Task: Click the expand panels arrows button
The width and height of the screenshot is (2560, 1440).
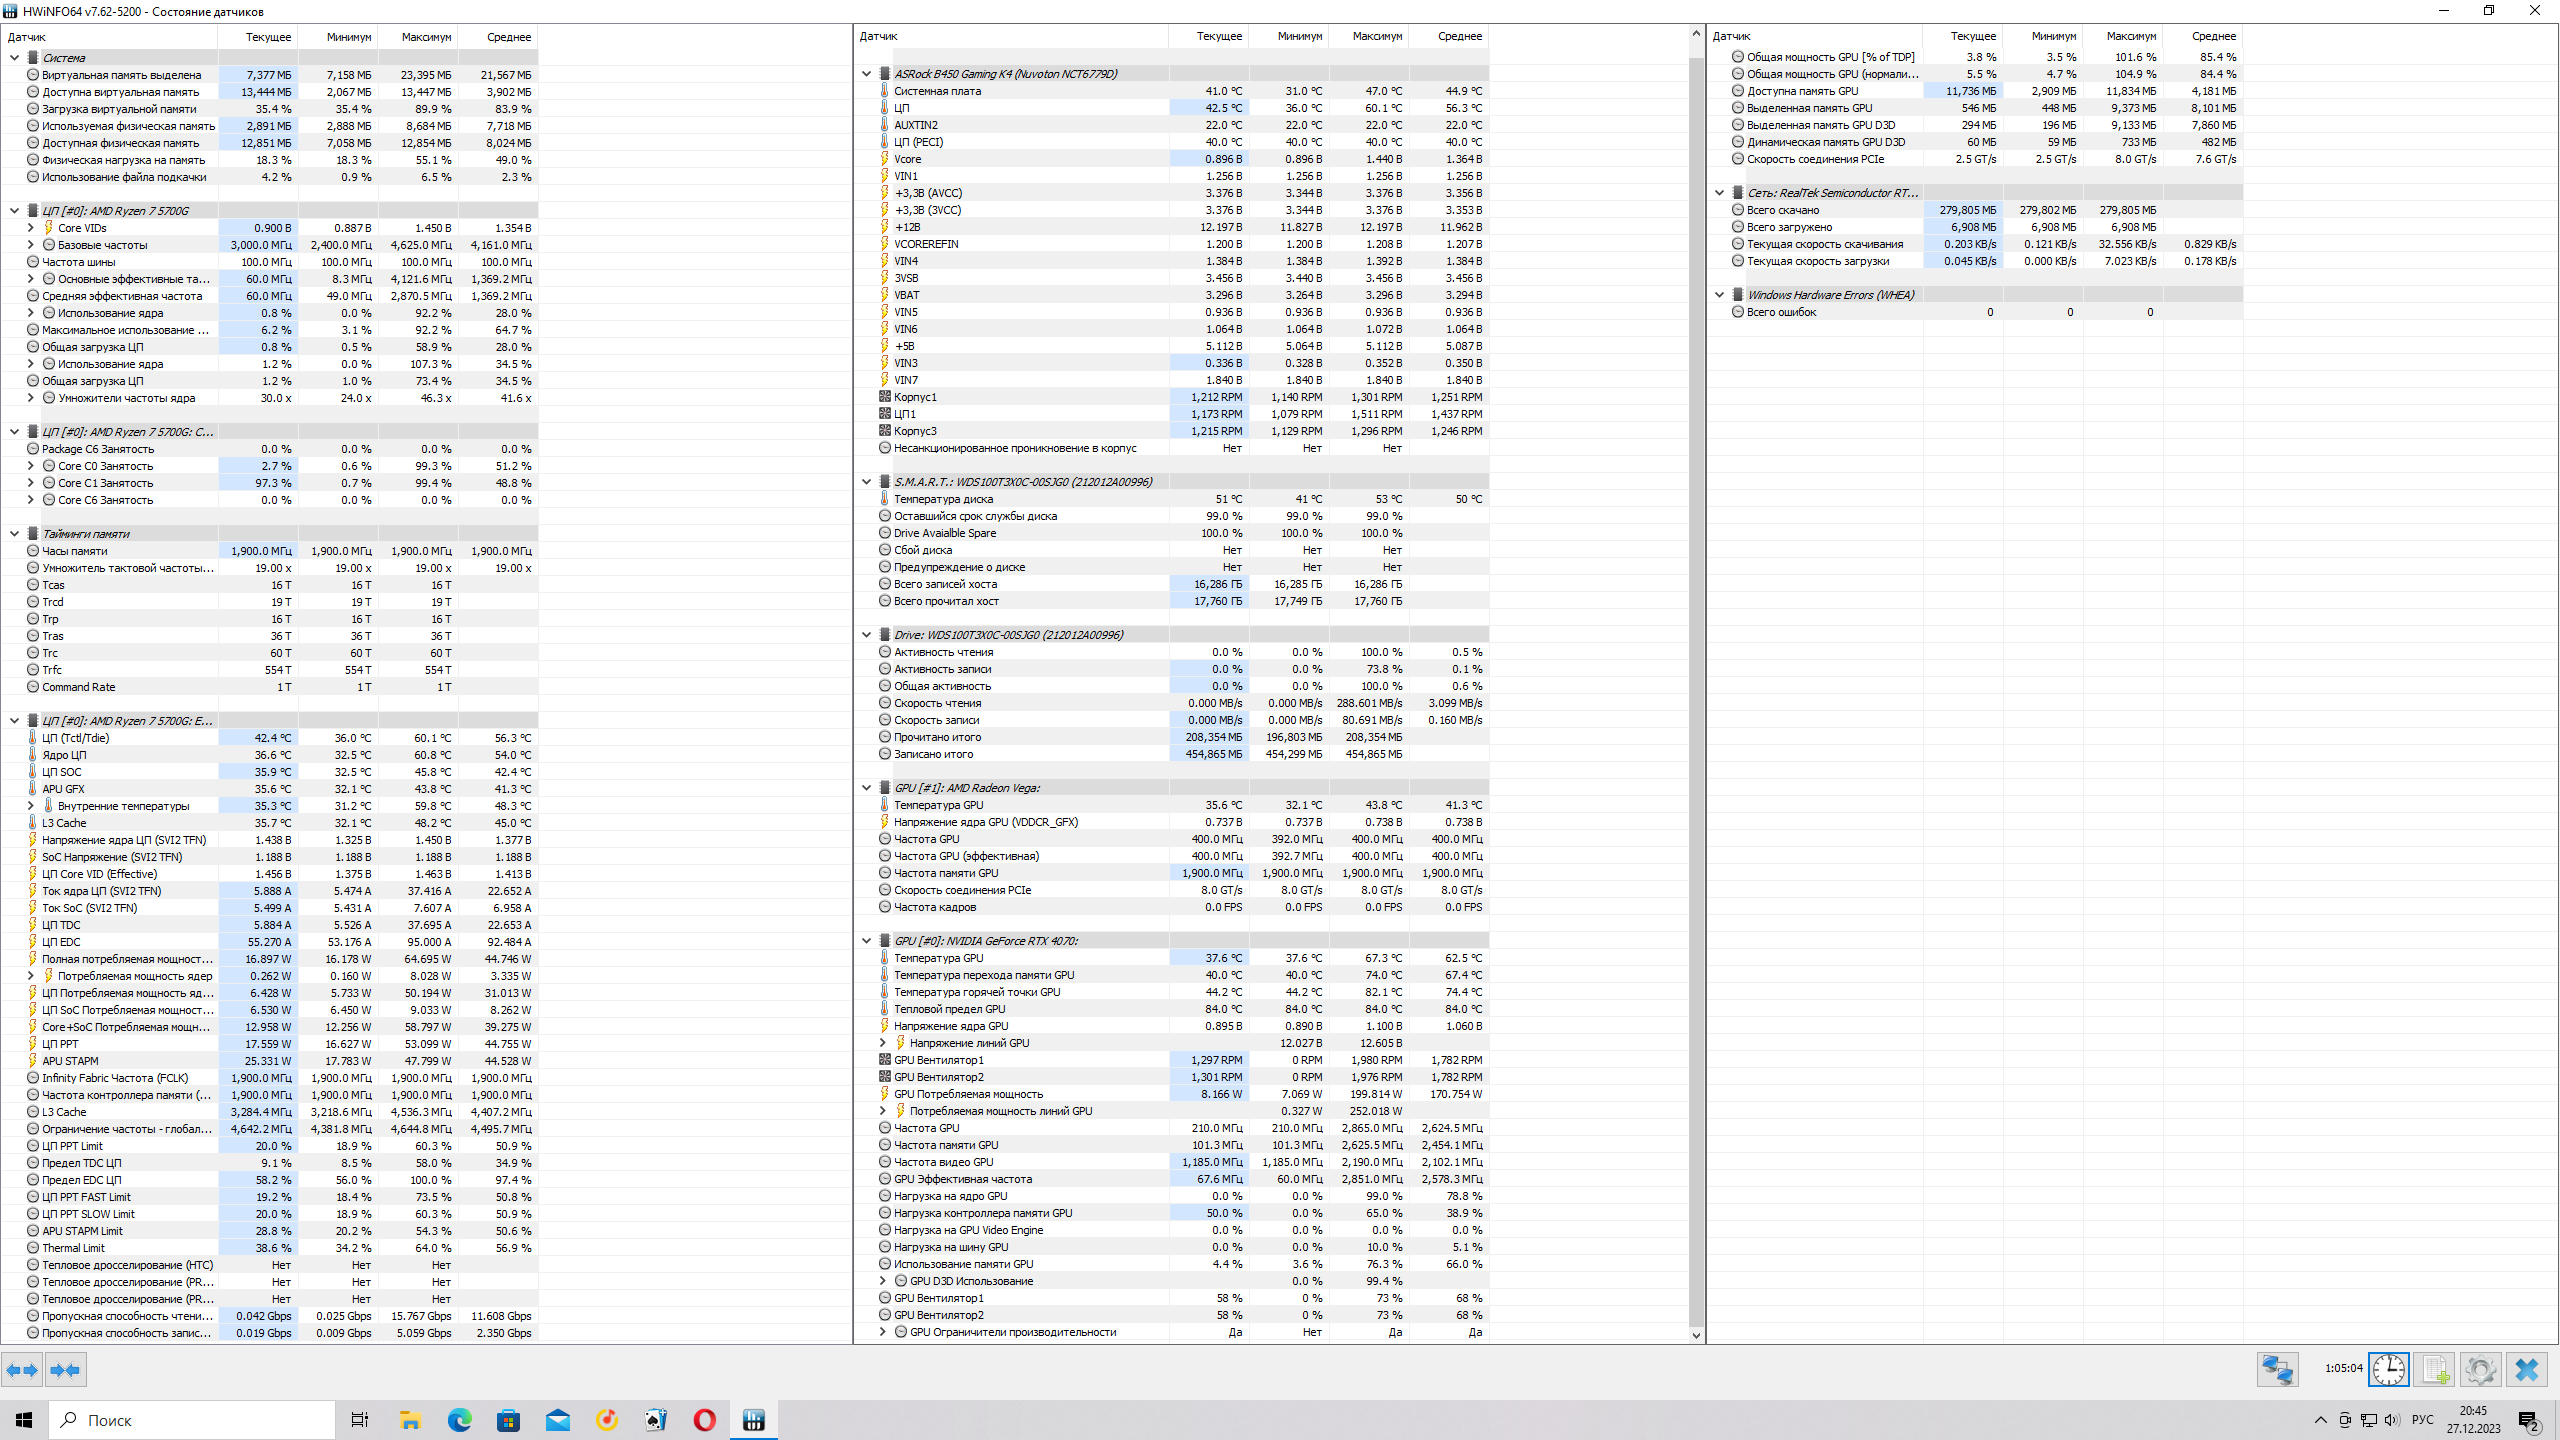Action: [22, 1370]
